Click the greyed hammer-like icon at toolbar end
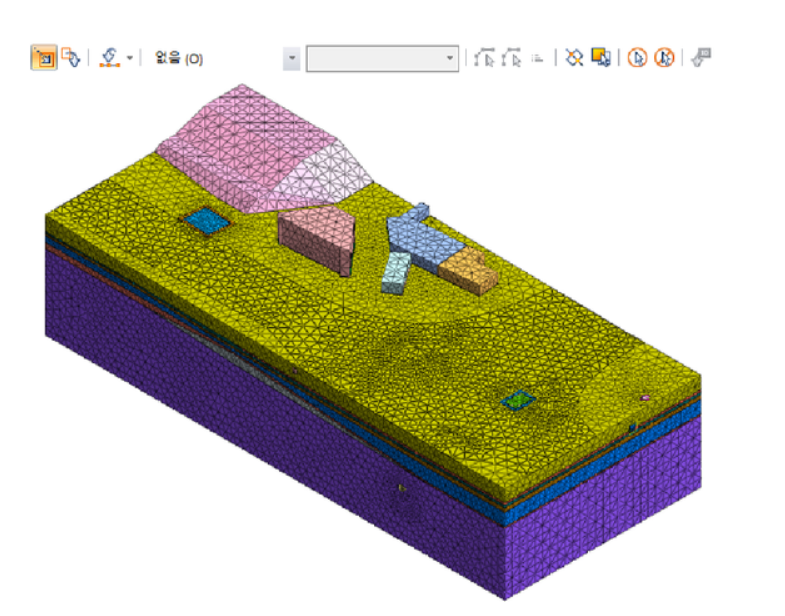This screenshot has height=616, width=785. point(701,57)
